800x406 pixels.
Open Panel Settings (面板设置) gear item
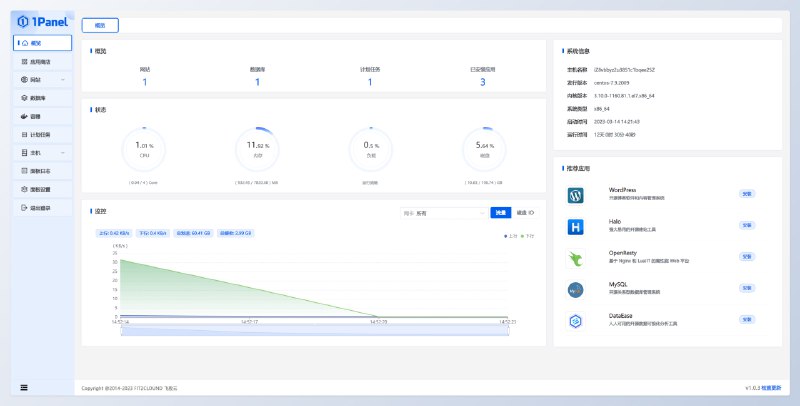click(42, 189)
